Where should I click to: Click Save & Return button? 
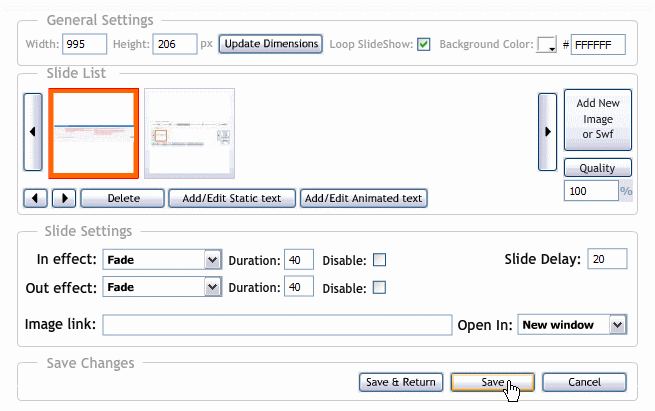click(401, 382)
